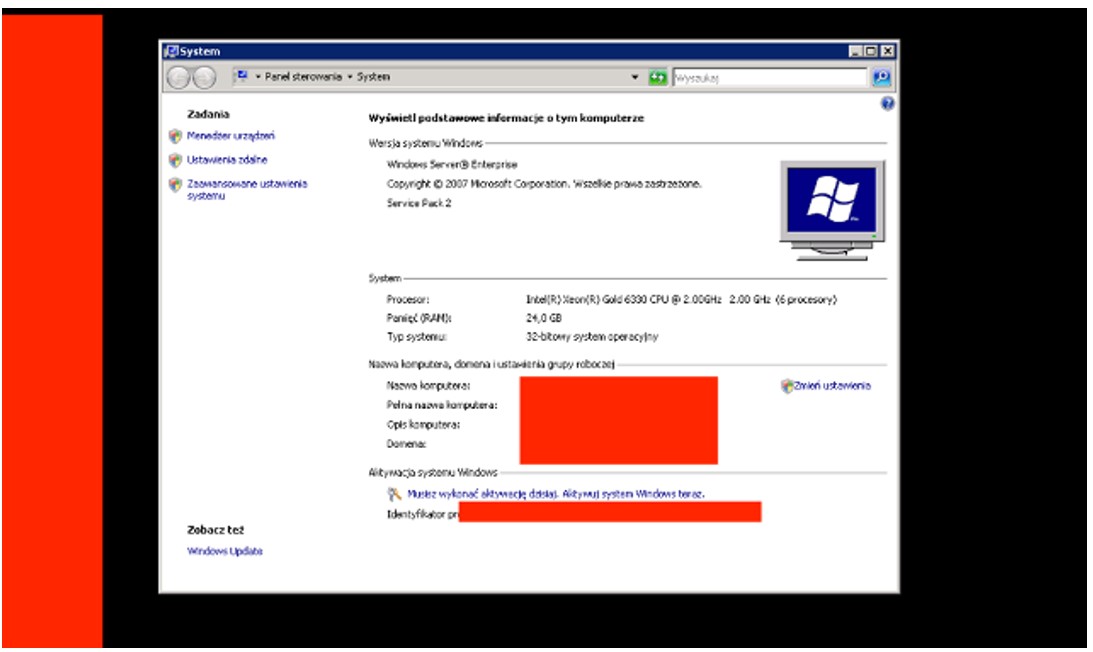
Task: Minimize the System window
Action: coord(856,51)
